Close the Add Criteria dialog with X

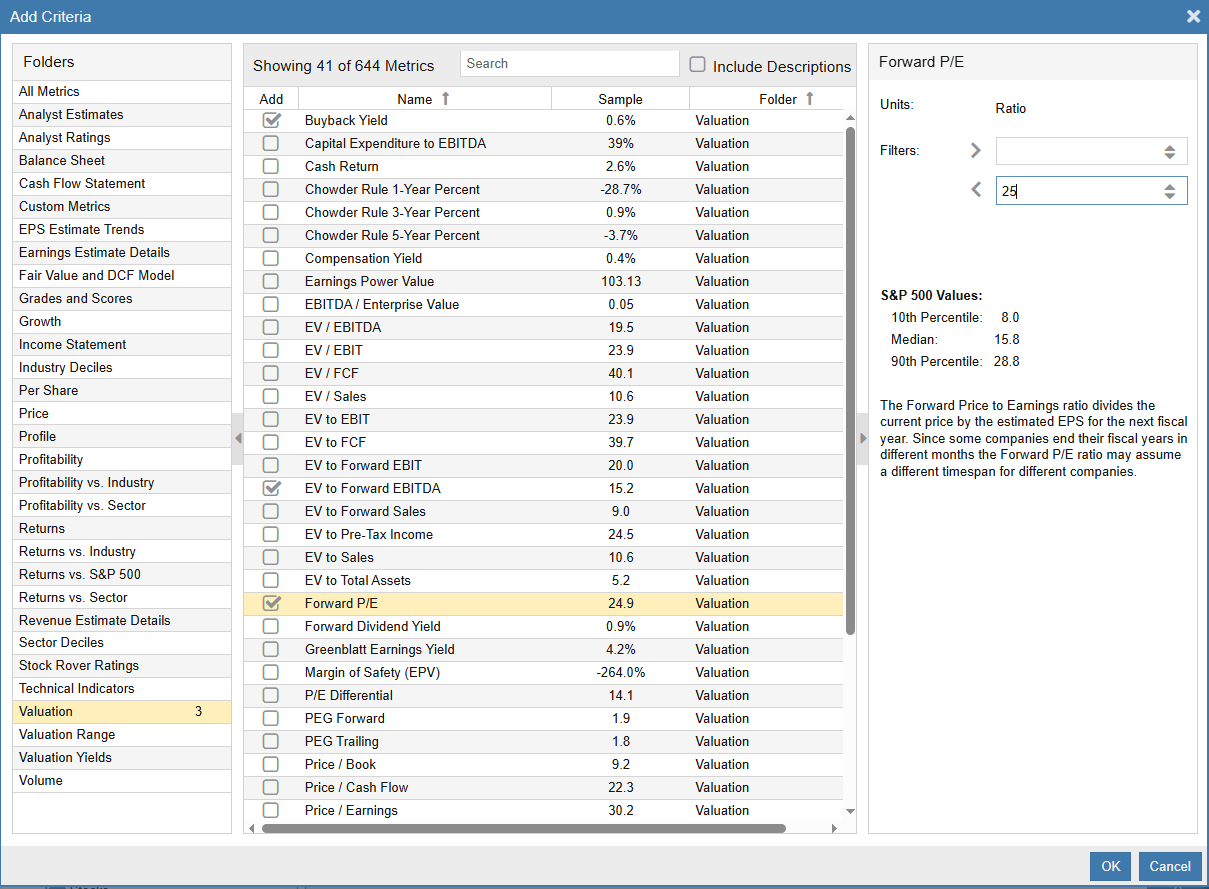pos(1193,16)
